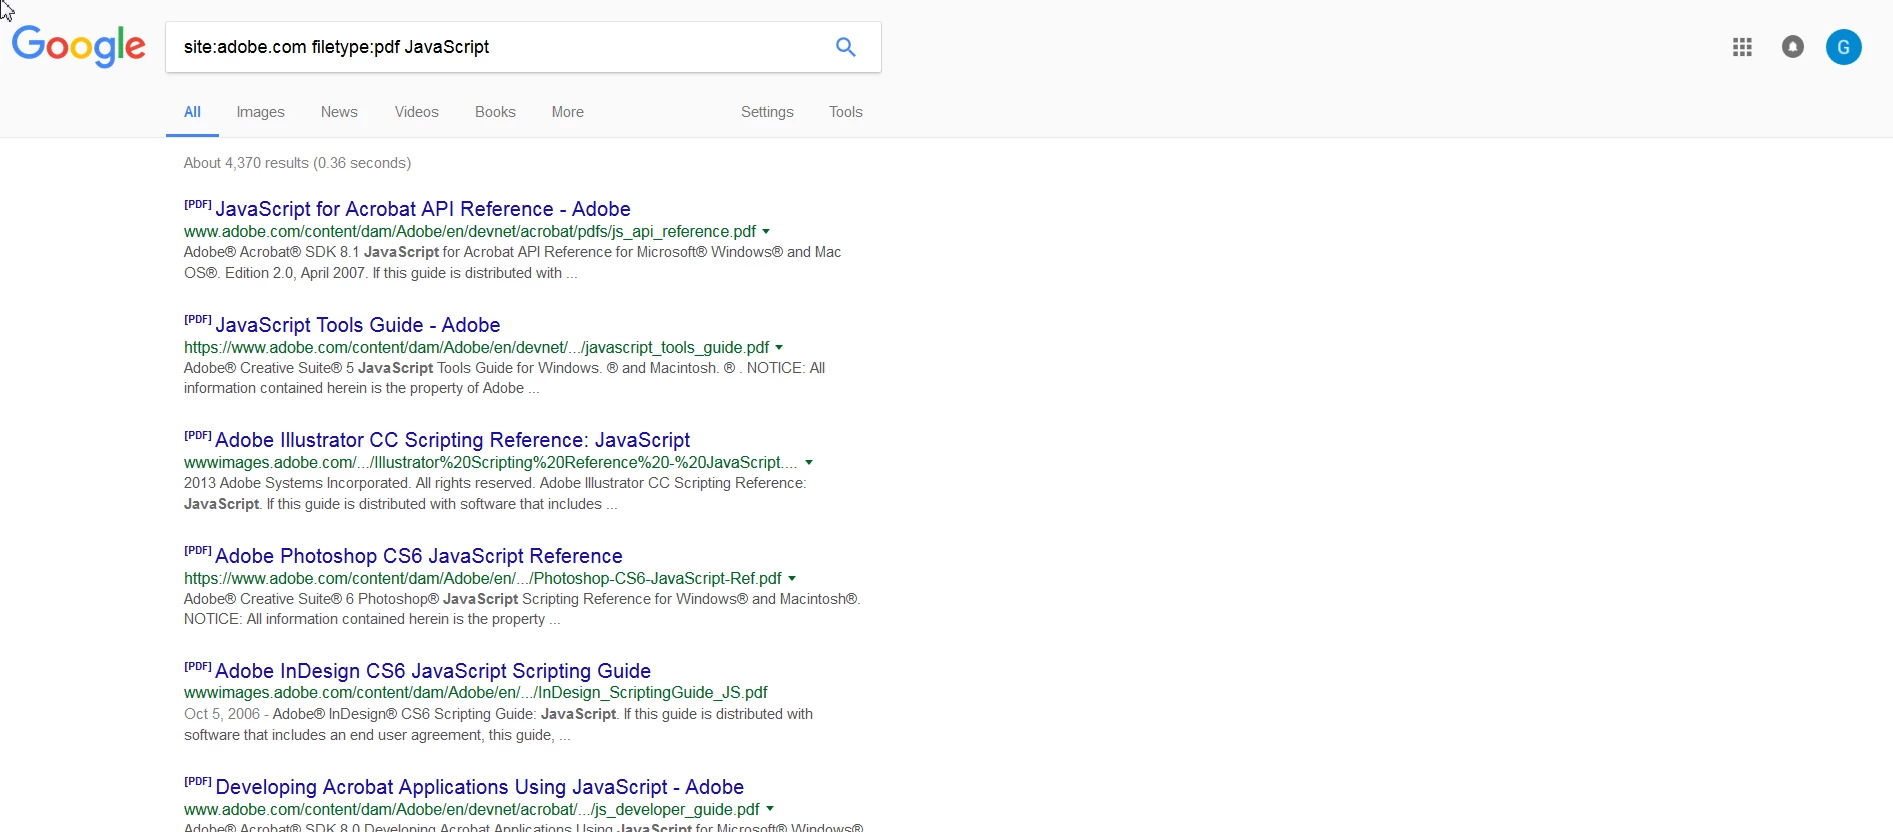Screen dimensions: 1893x832
Task: Switch to the Images tab
Action: click(261, 112)
